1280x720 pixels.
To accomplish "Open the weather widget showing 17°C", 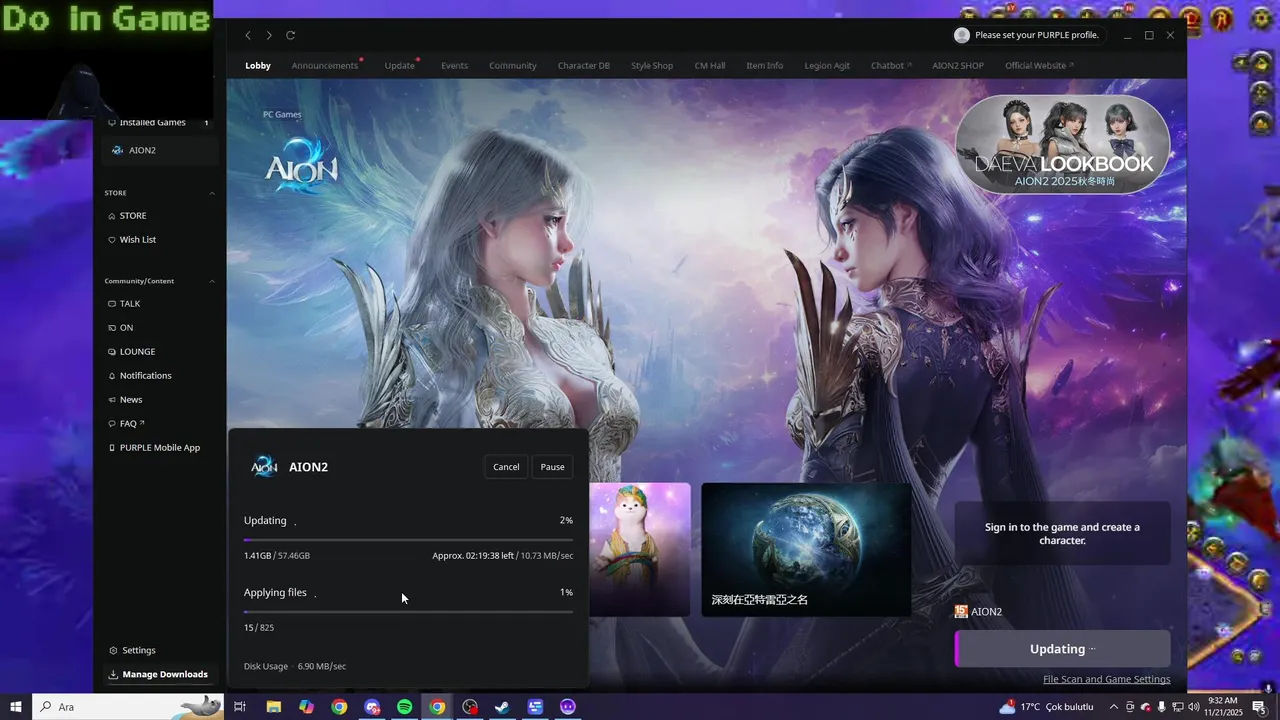I will 1046,707.
